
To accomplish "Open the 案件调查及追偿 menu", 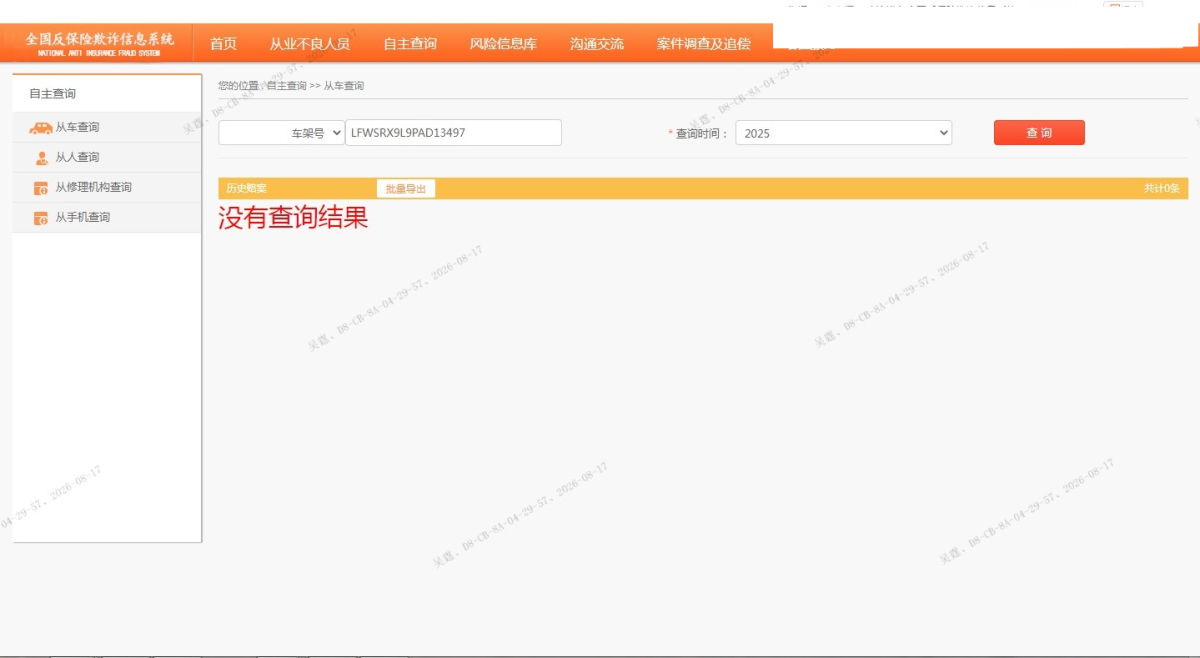I will [703, 43].
